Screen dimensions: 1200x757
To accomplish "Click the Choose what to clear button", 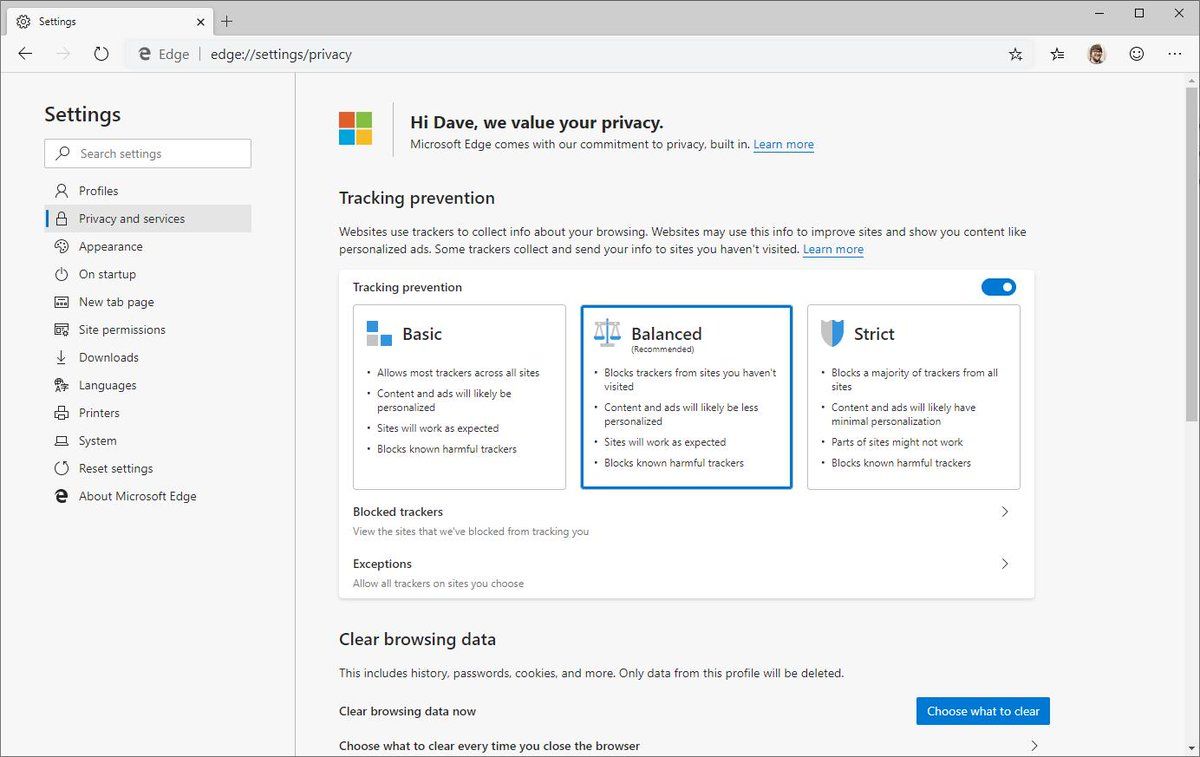I will point(983,711).
